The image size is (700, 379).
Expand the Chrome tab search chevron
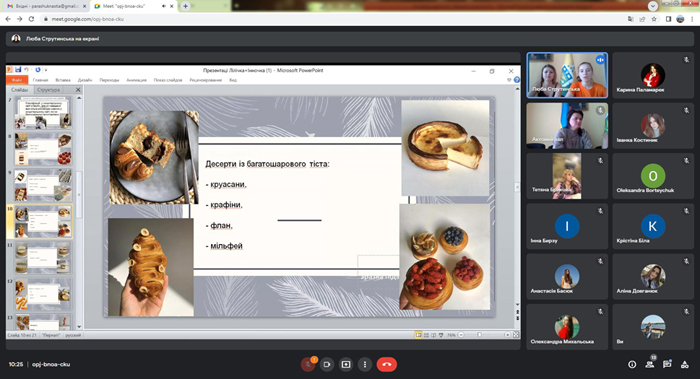pos(653,6)
